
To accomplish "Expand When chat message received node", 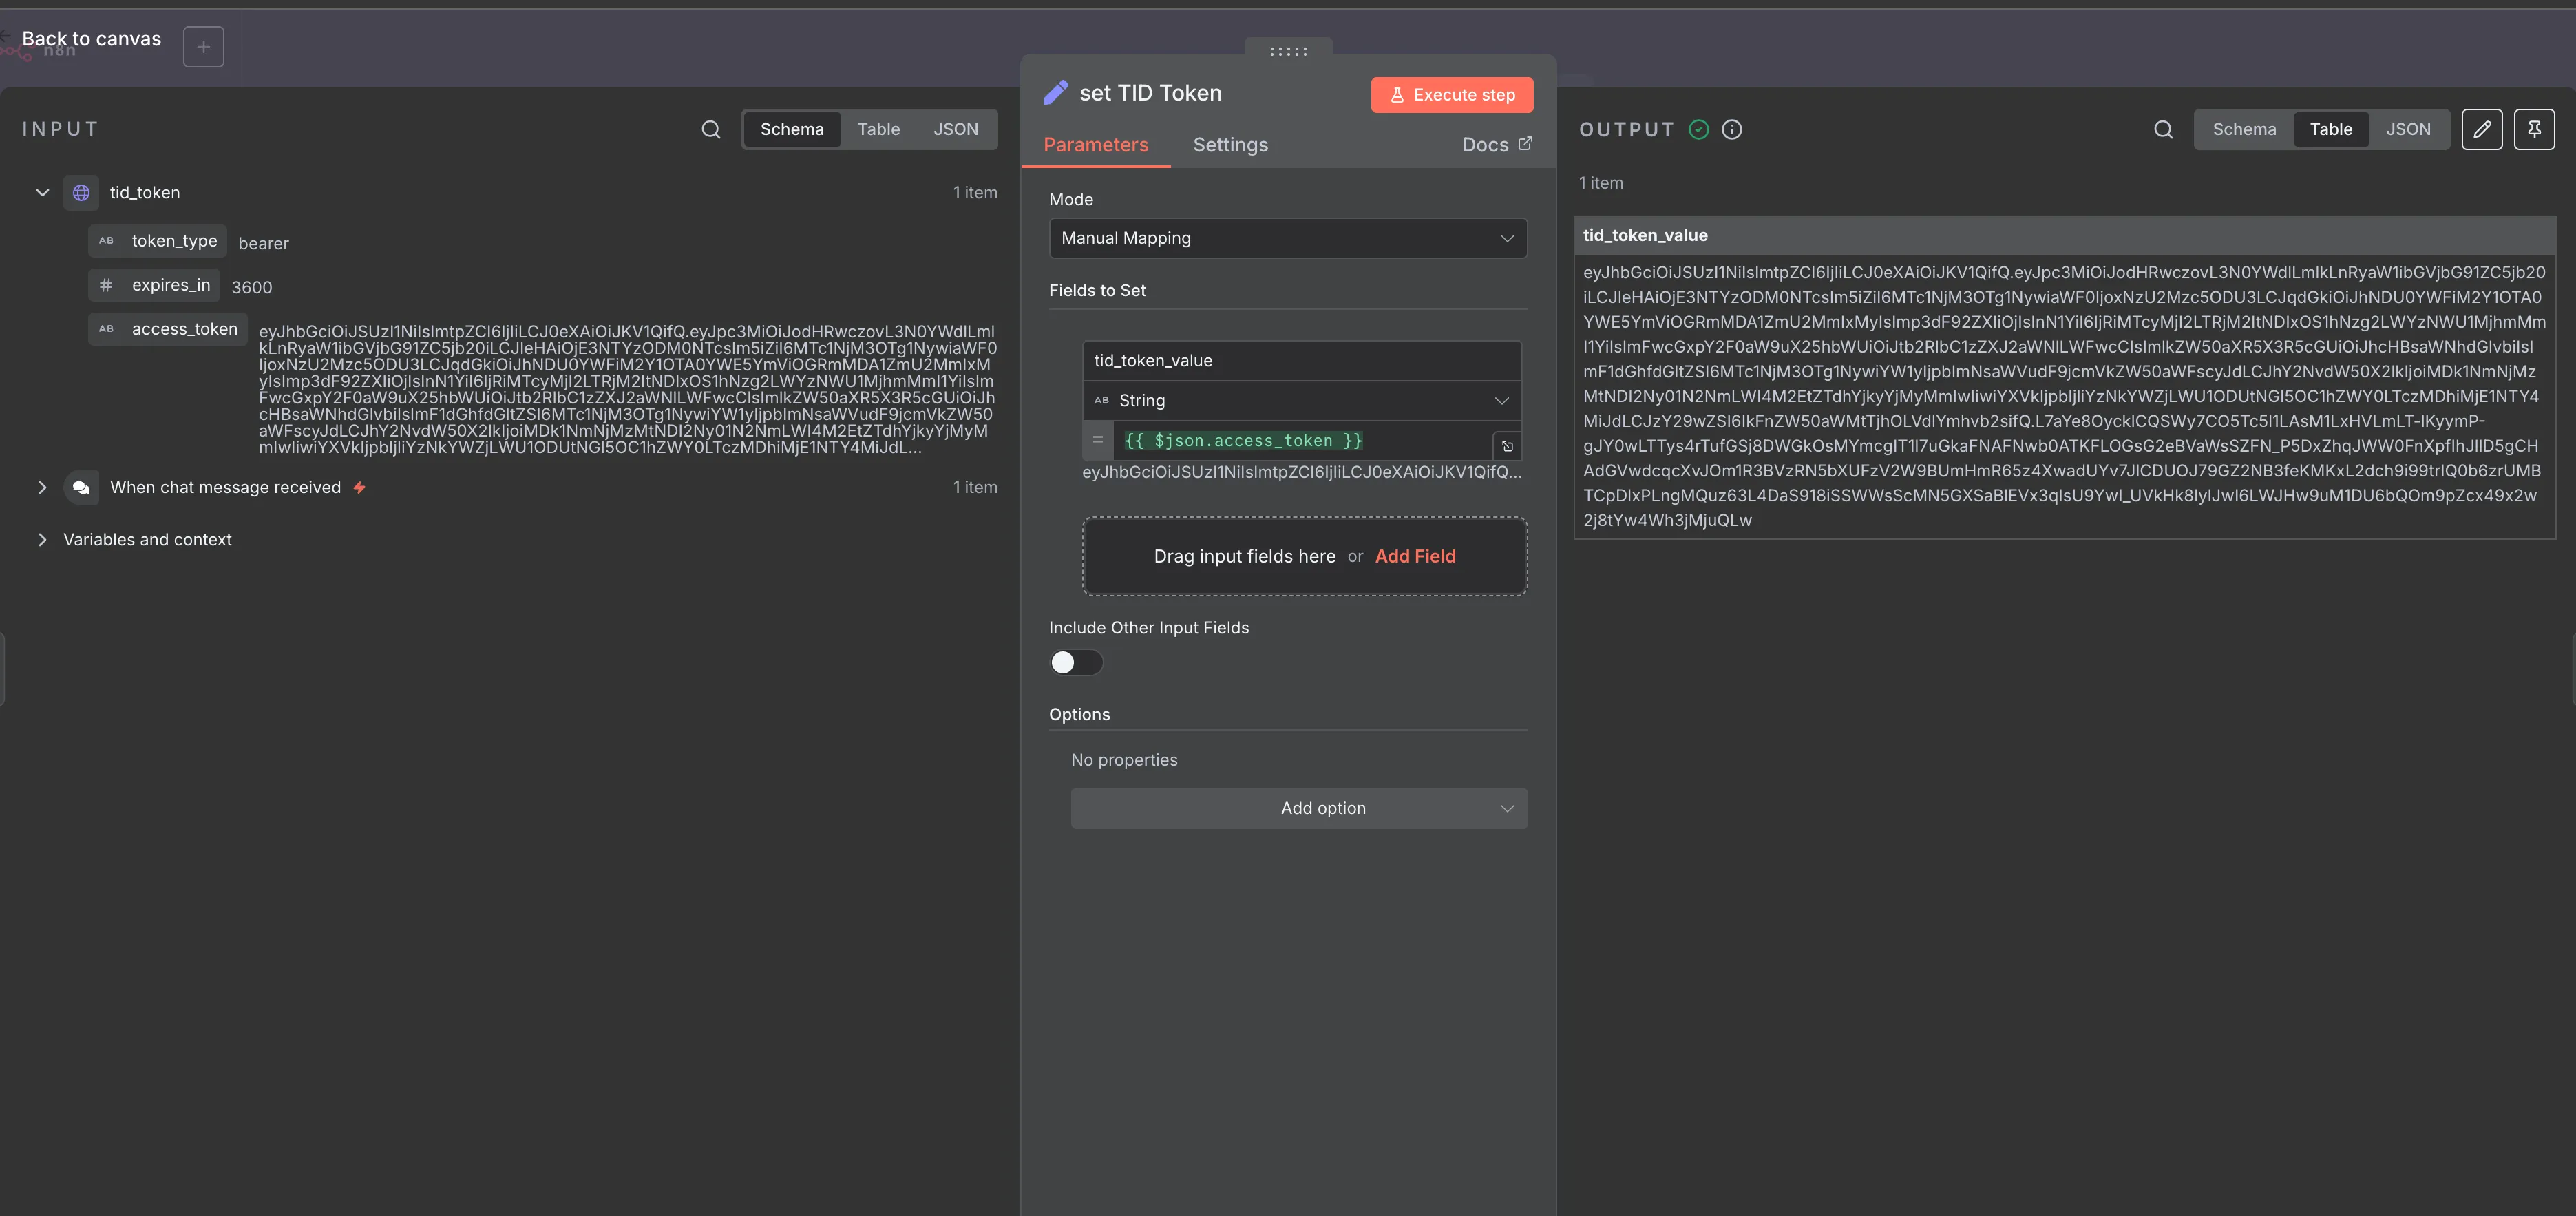I will point(42,488).
